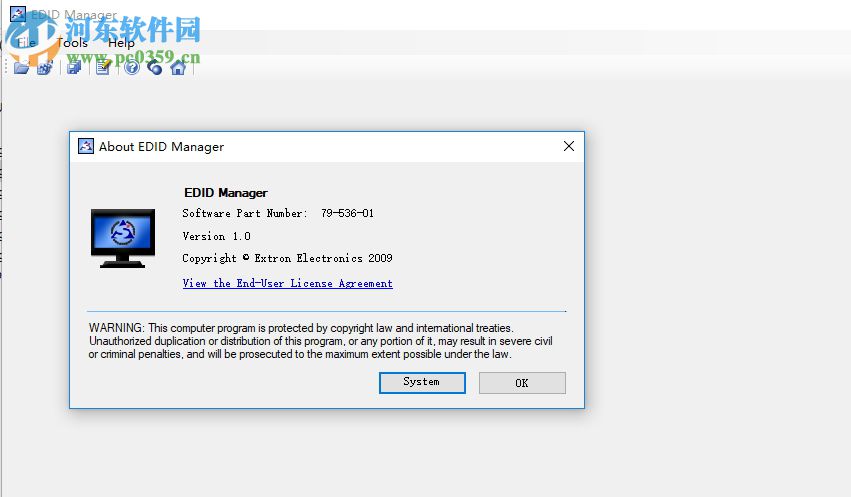Click OK to dismiss About dialog

coord(522,383)
